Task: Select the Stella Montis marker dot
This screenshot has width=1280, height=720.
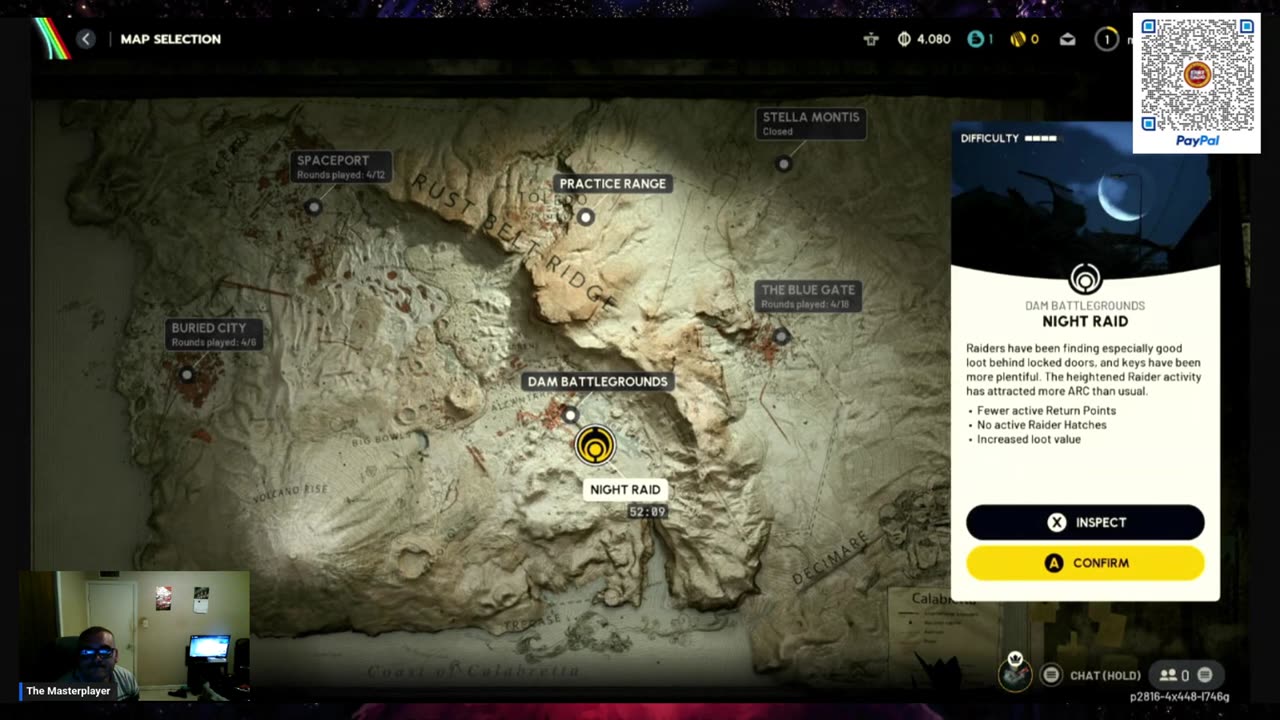Action: point(784,164)
